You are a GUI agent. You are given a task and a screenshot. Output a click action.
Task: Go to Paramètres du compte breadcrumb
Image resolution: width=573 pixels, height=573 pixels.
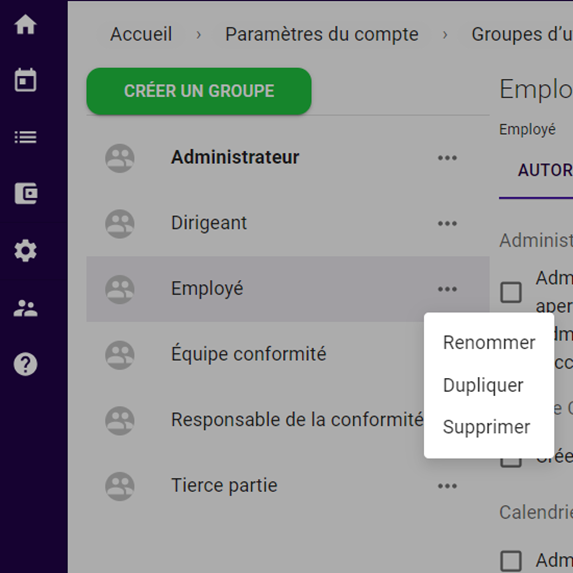tap(322, 34)
